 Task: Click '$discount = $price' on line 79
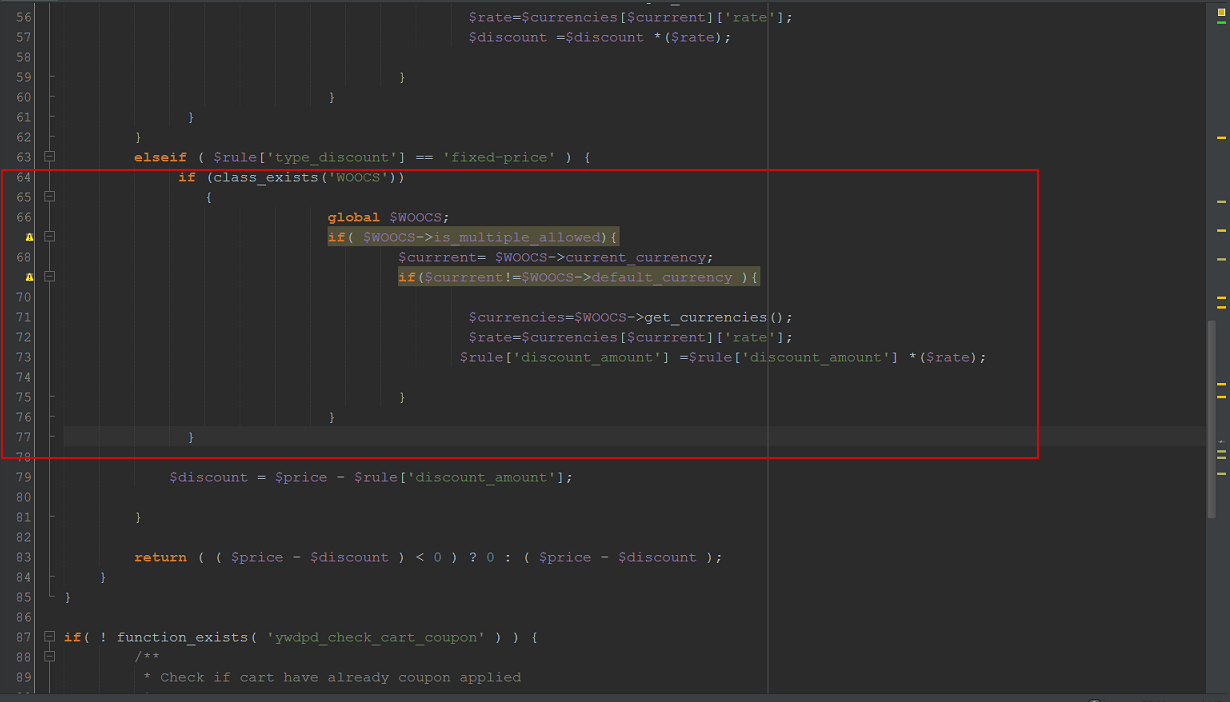(x=248, y=477)
